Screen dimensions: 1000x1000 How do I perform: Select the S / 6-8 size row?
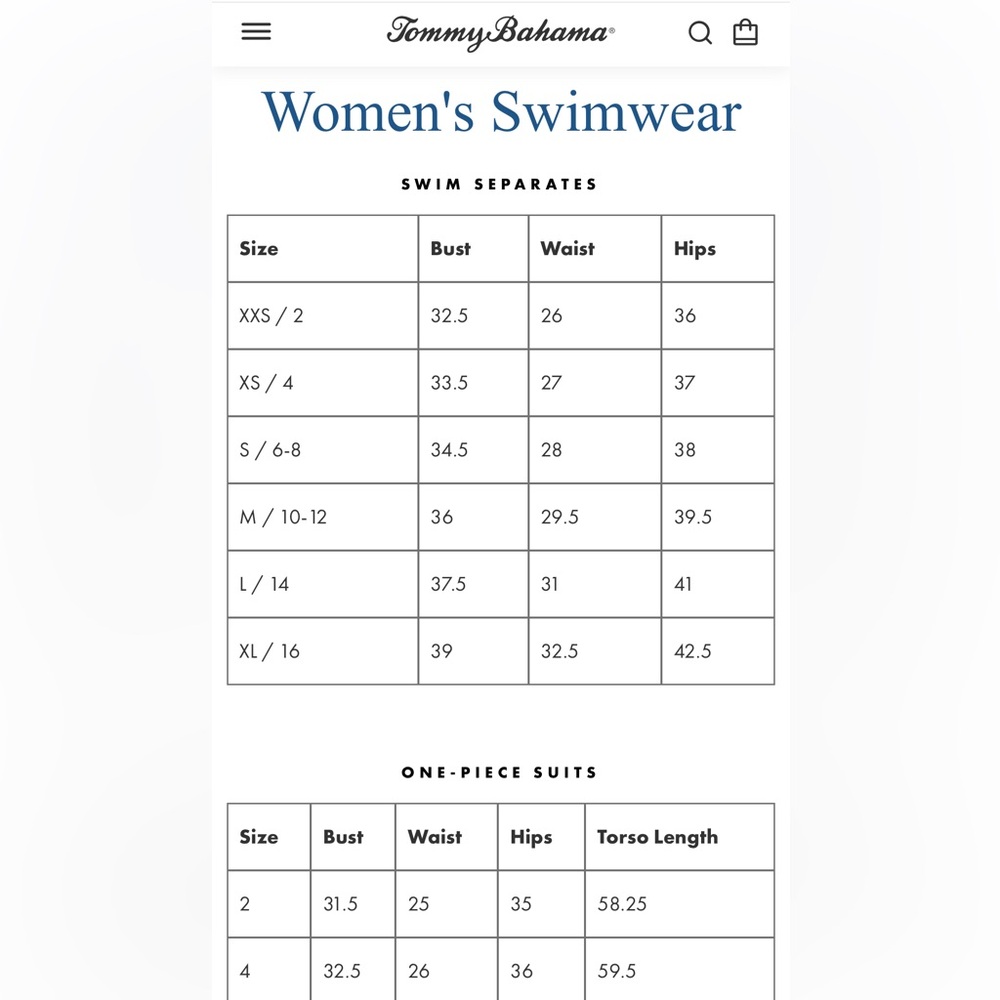click(x=501, y=450)
